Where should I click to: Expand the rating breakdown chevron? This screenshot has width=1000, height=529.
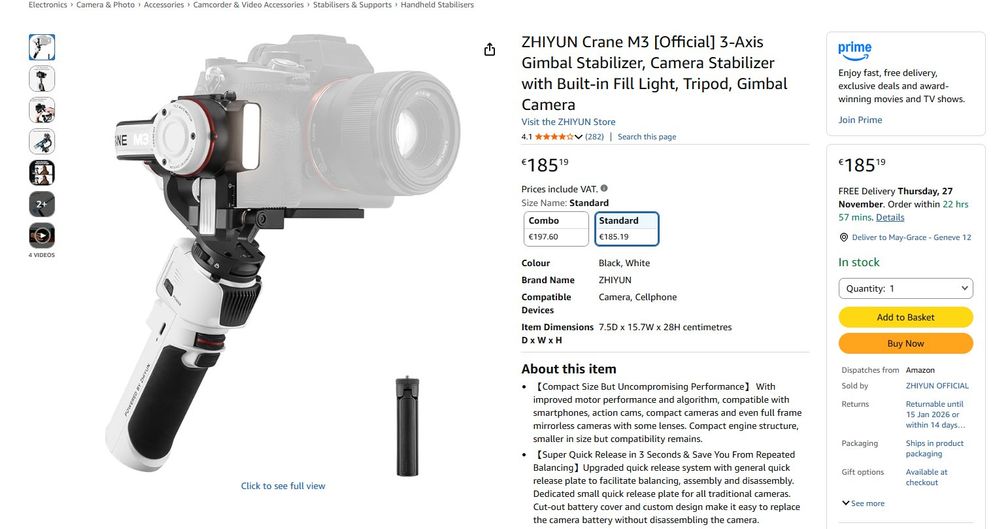(578, 137)
